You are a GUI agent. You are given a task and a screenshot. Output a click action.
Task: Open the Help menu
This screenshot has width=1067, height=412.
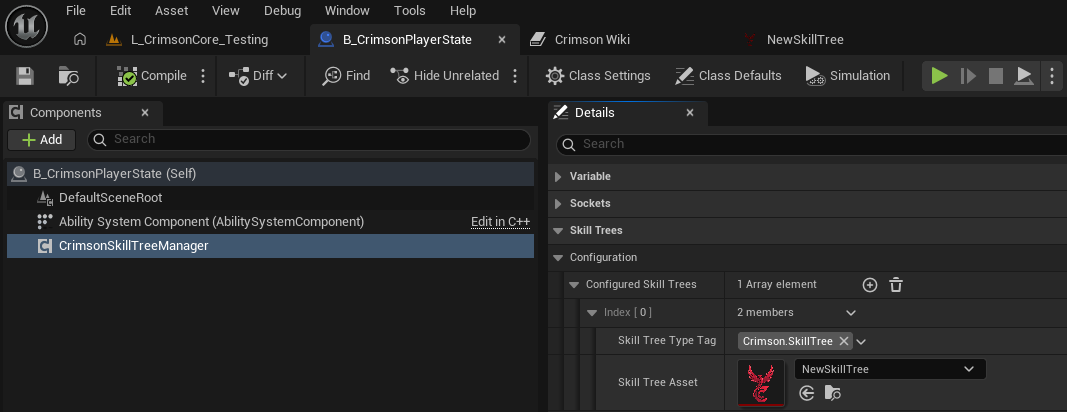pos(463,11)
